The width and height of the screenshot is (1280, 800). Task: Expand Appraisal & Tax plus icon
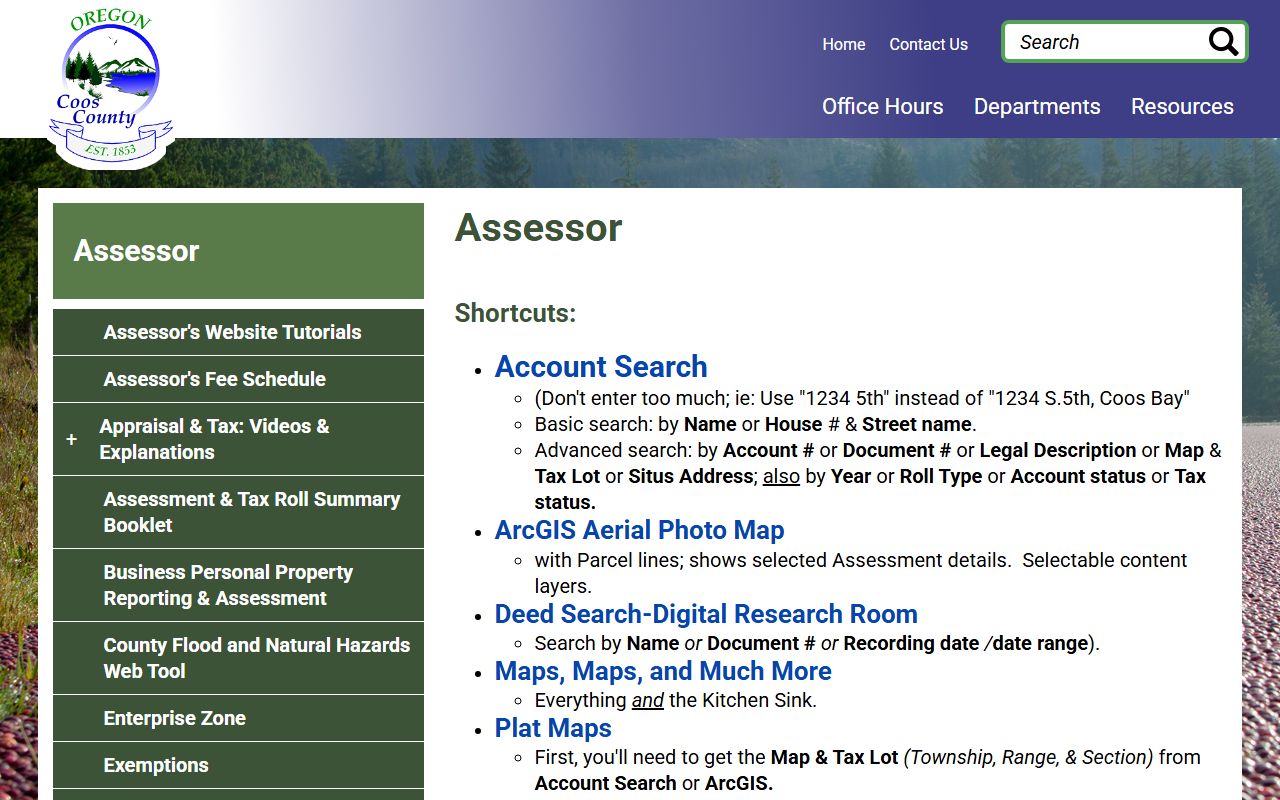pyautogui.click(x=71, y=439)
